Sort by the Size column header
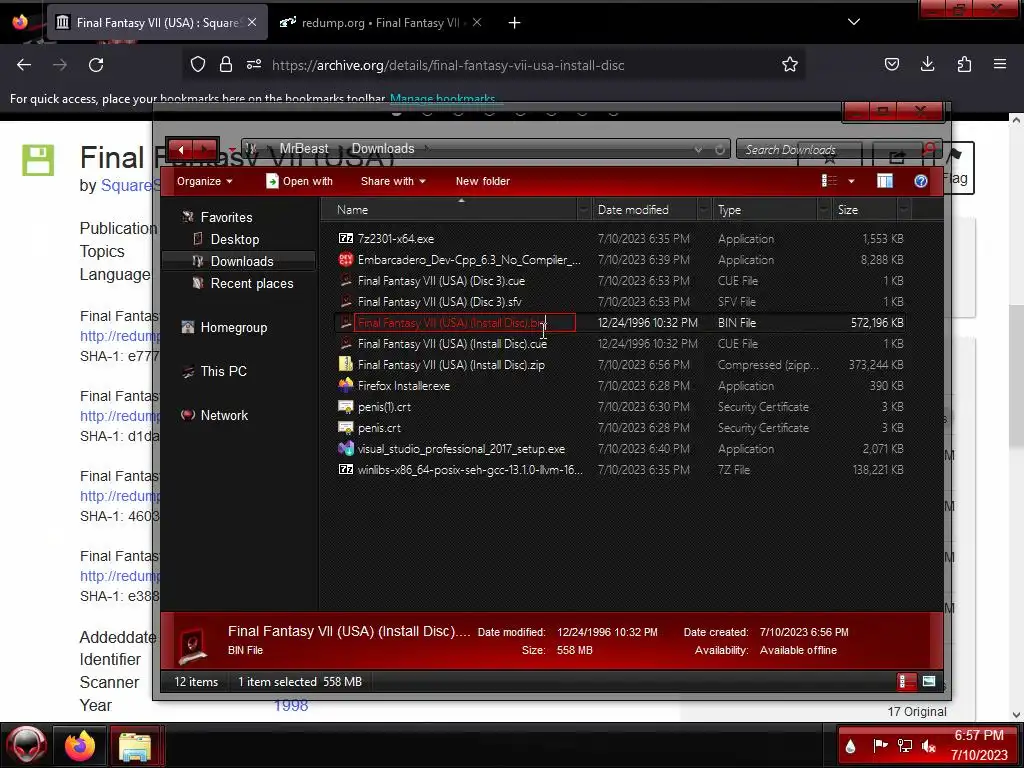The height and width of the screenshot is (768, 1024). [863, 210]
